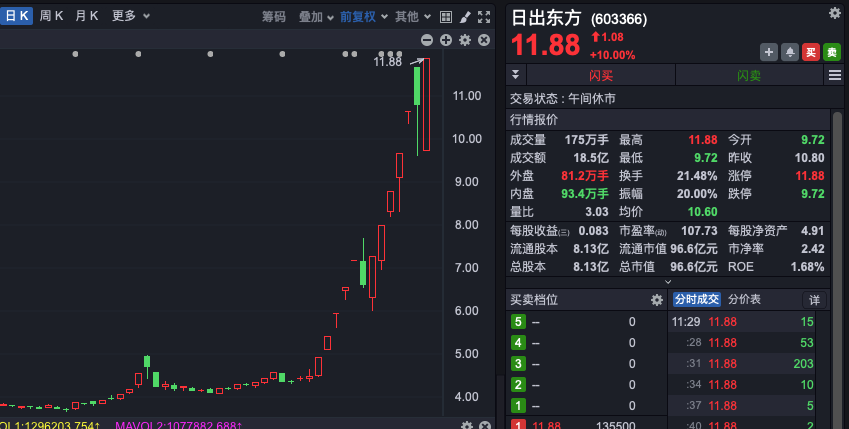
Task: Click the green 卖 sell icon button
Action: point(832,52)
